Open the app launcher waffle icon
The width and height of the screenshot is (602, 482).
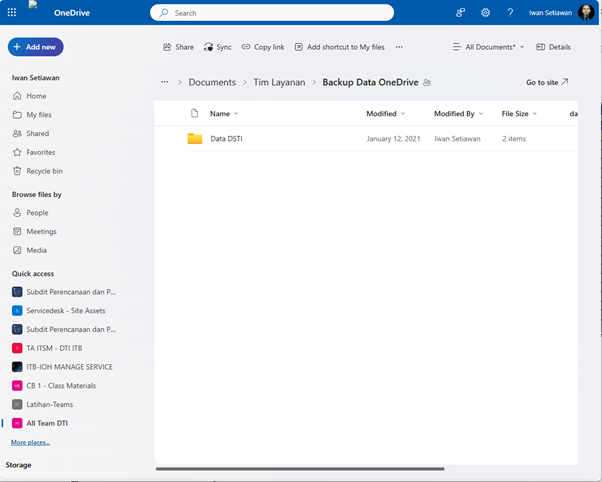click(12, 13)
